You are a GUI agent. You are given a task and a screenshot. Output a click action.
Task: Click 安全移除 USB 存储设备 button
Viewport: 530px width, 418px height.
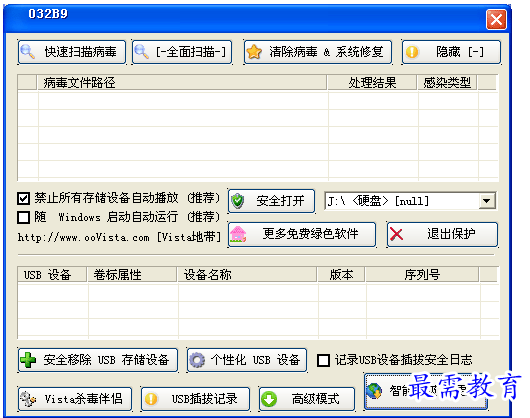pos(98,360)
